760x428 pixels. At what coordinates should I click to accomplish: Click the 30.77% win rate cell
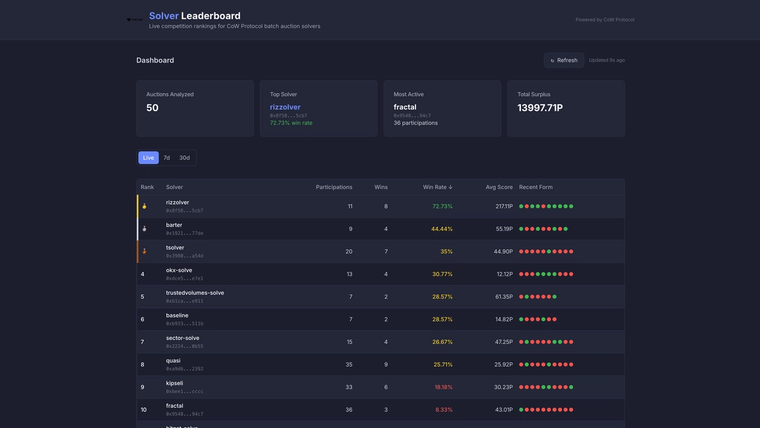tap(442, 274)
